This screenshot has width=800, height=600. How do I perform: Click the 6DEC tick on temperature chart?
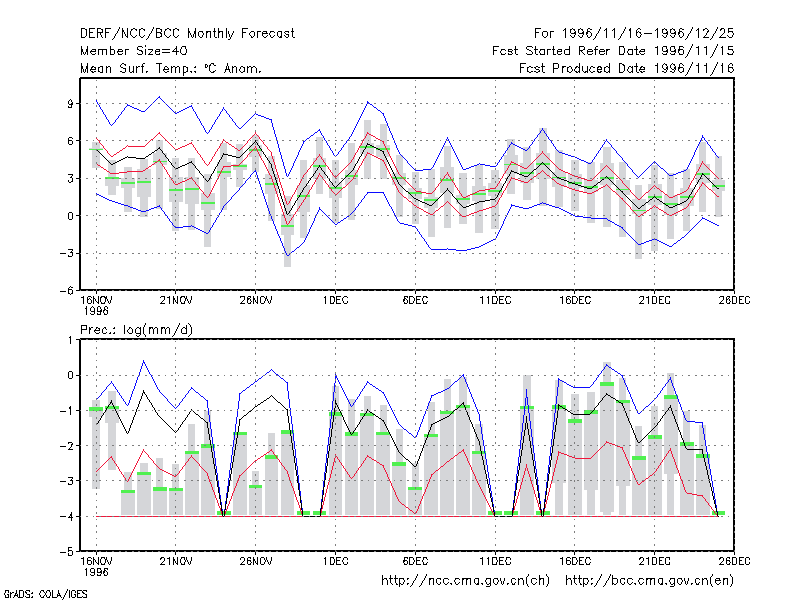(x=415, y=301)
